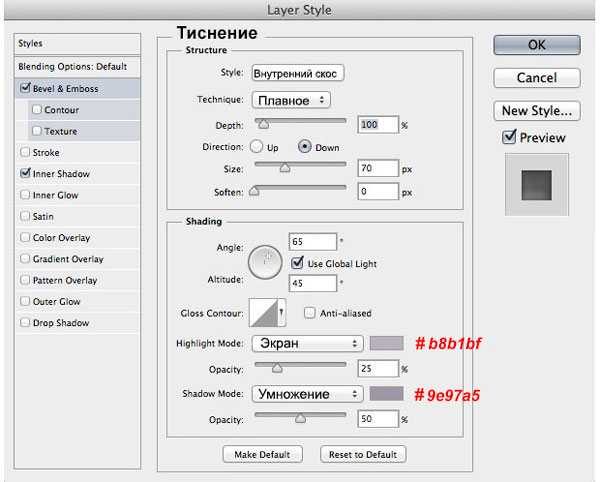The width and height of the screenshot is (600, 482).
Task: Toggle the Preview checkbox
Action: 509,137
